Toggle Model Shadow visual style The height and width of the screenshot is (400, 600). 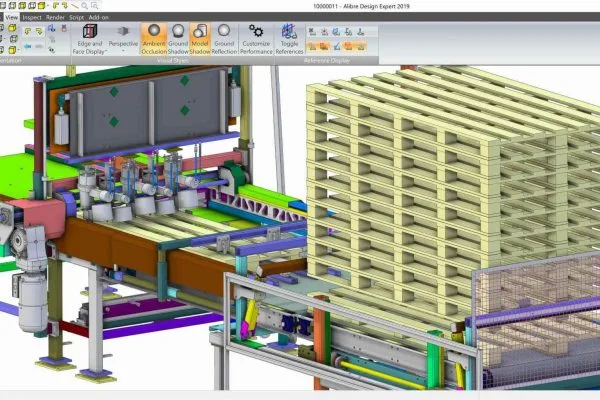pyautogui.click(x=199, y=39)
